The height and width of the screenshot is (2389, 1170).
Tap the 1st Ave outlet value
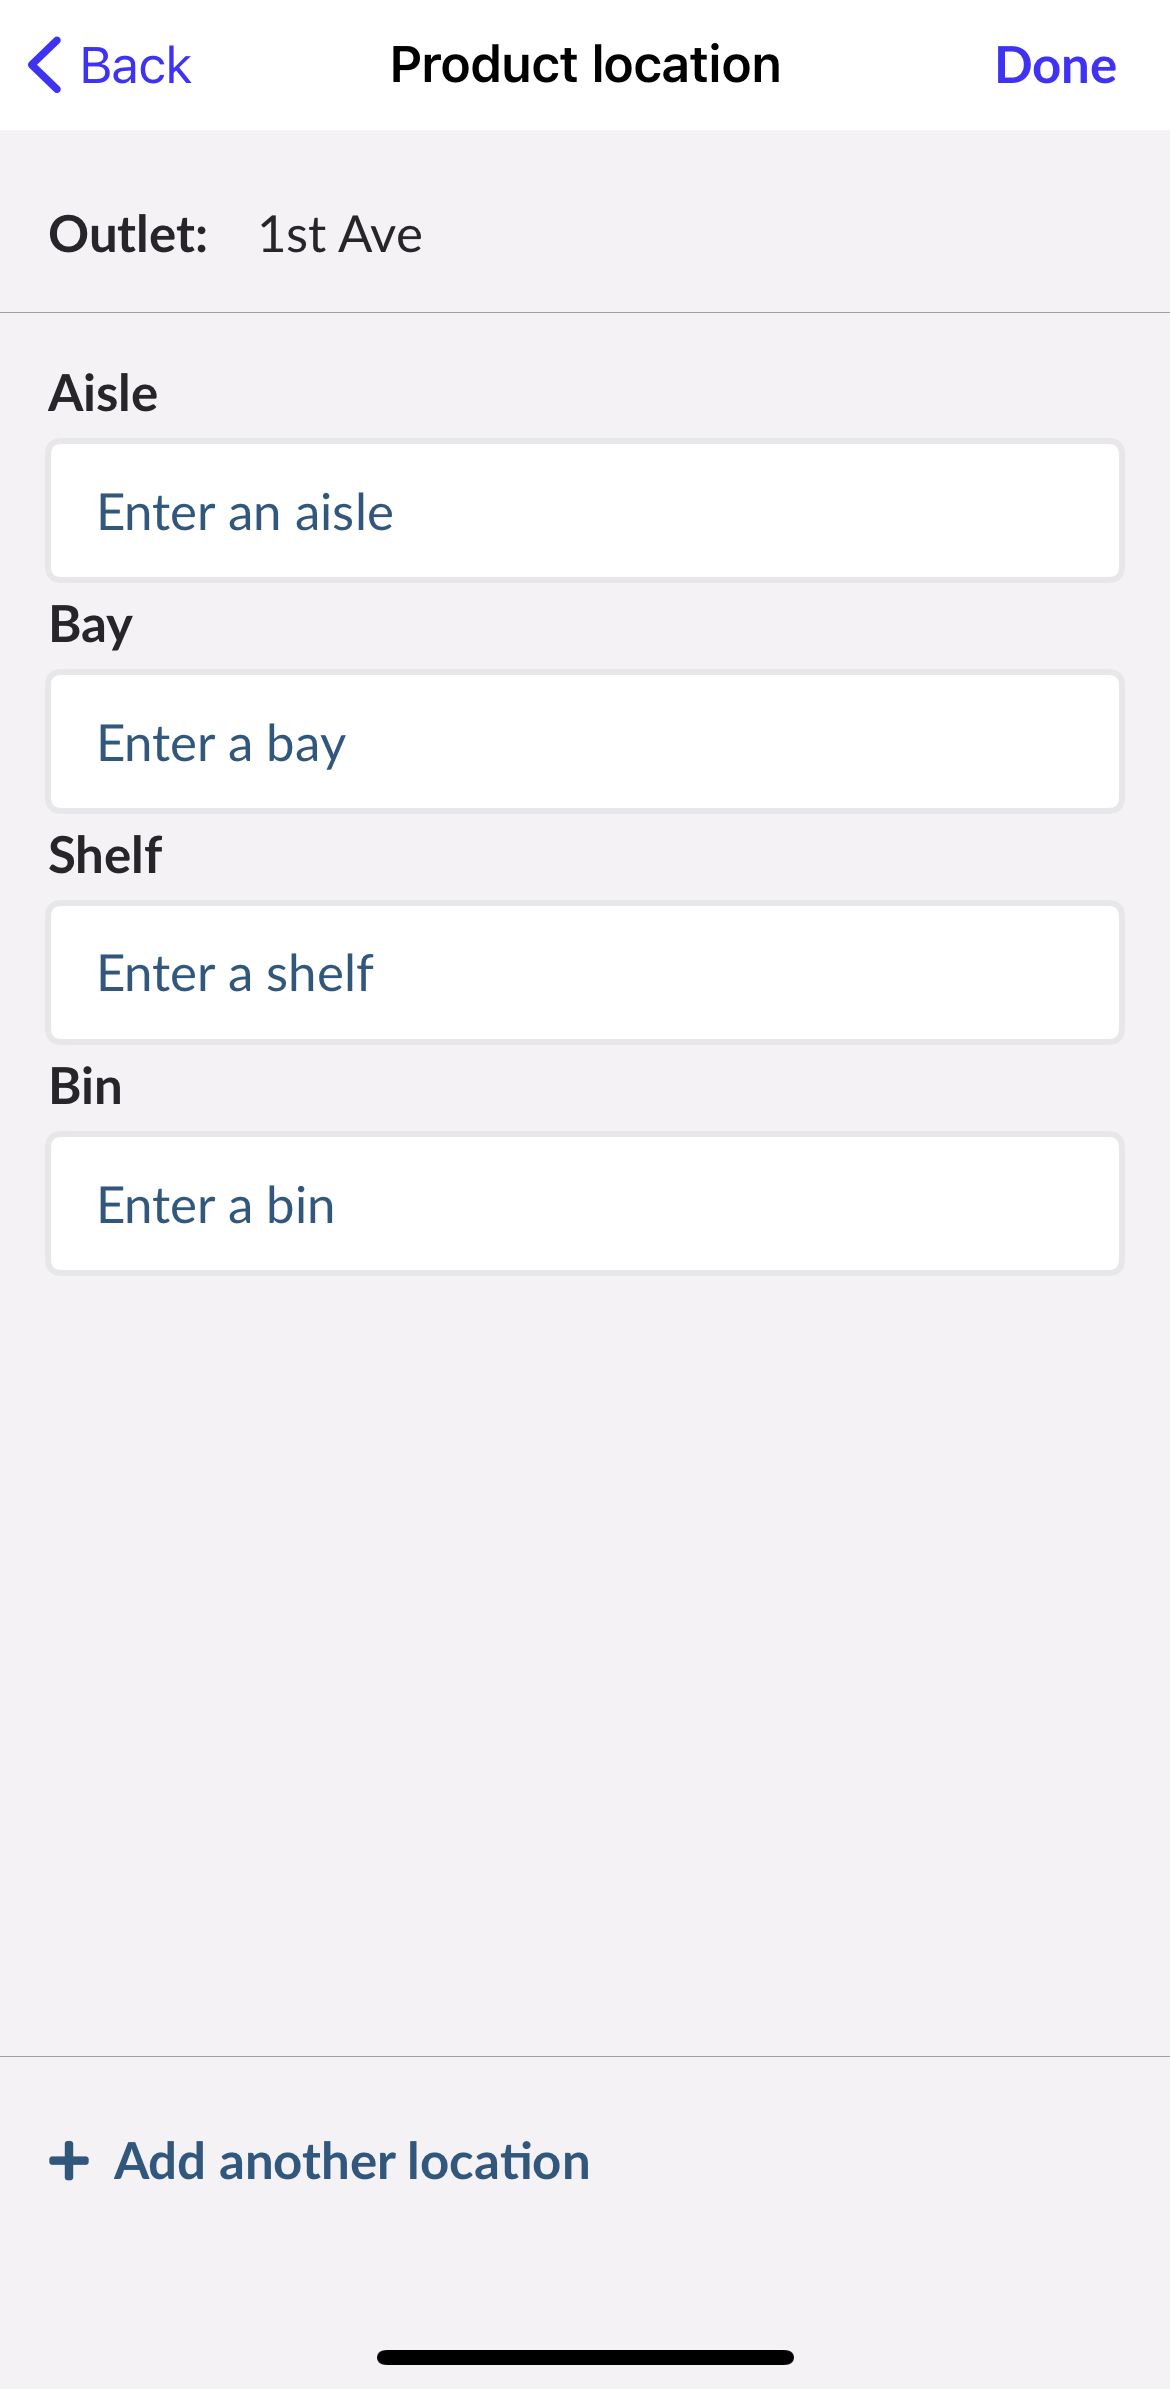[340, 235]
